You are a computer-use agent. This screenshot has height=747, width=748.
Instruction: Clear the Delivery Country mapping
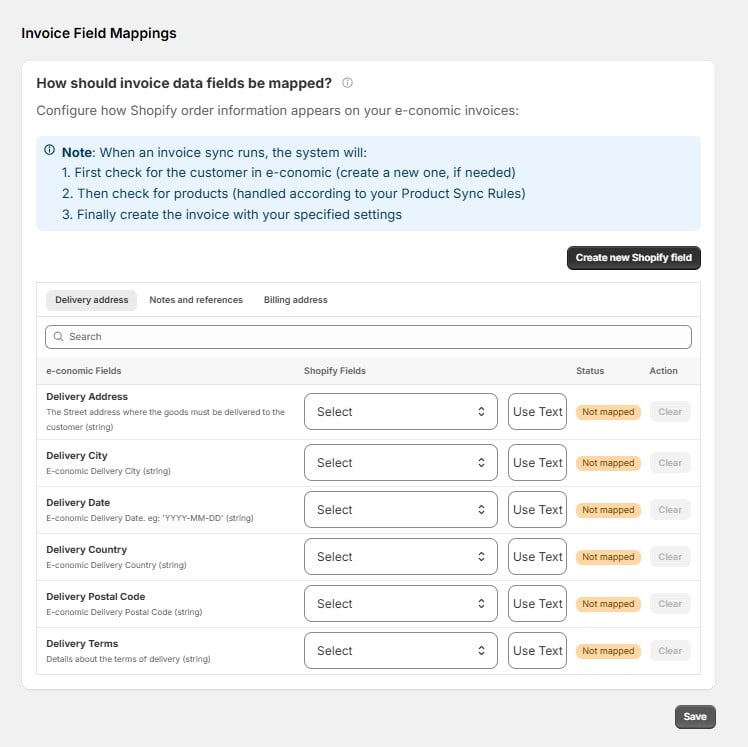click(670, 557)
